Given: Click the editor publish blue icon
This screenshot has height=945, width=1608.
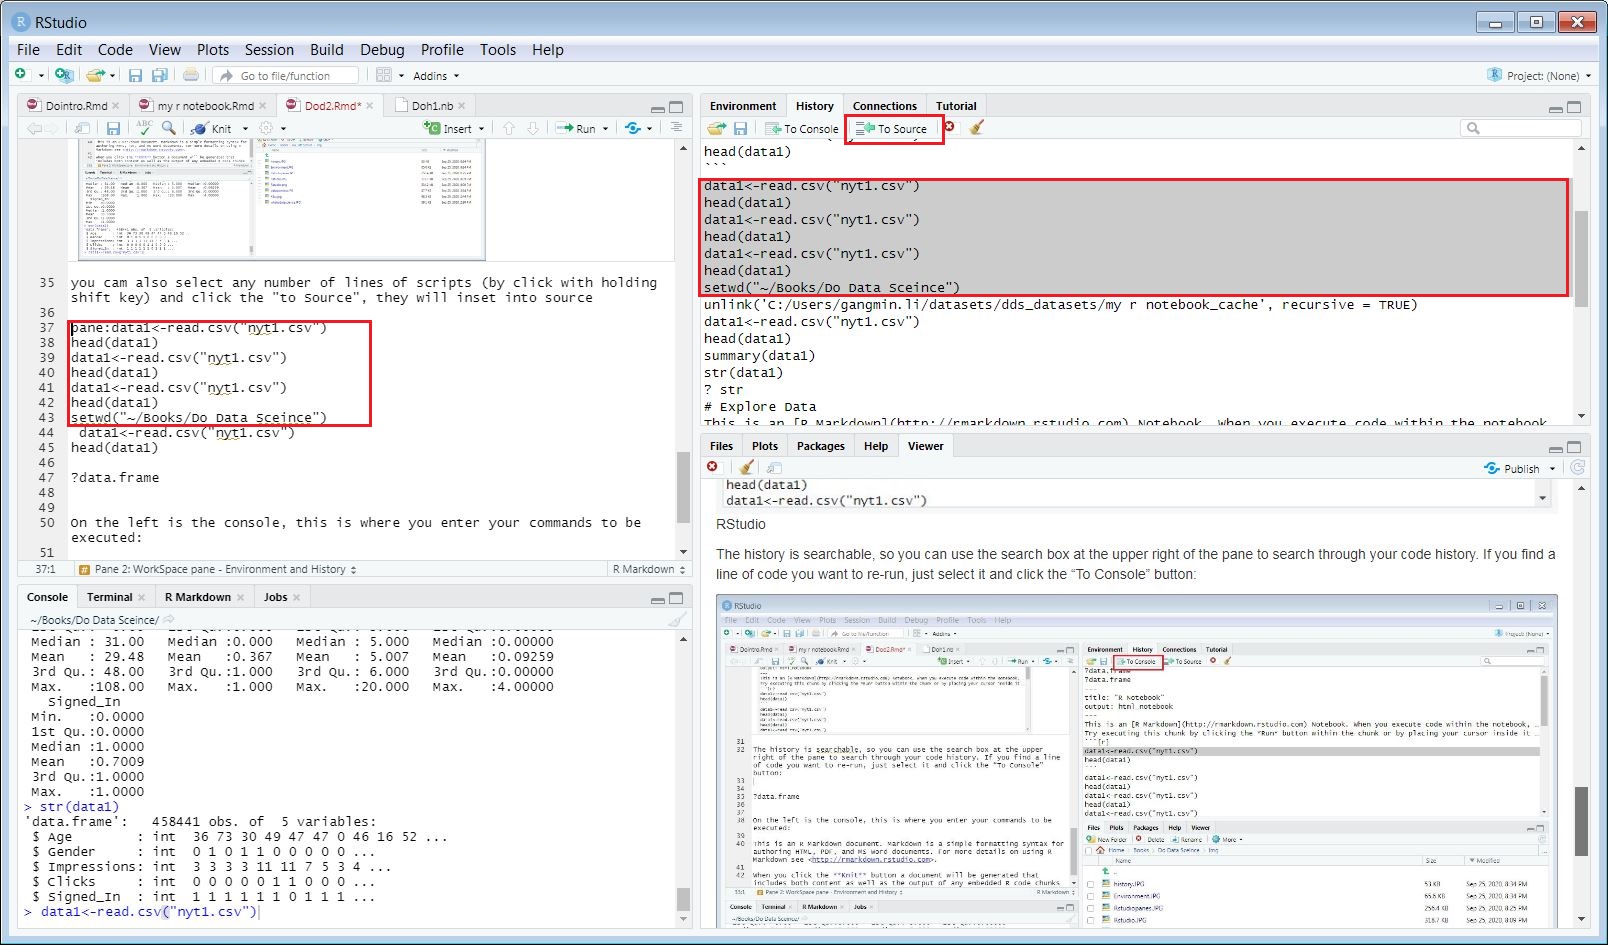Looking at the screenshot, I should (633, 128).
